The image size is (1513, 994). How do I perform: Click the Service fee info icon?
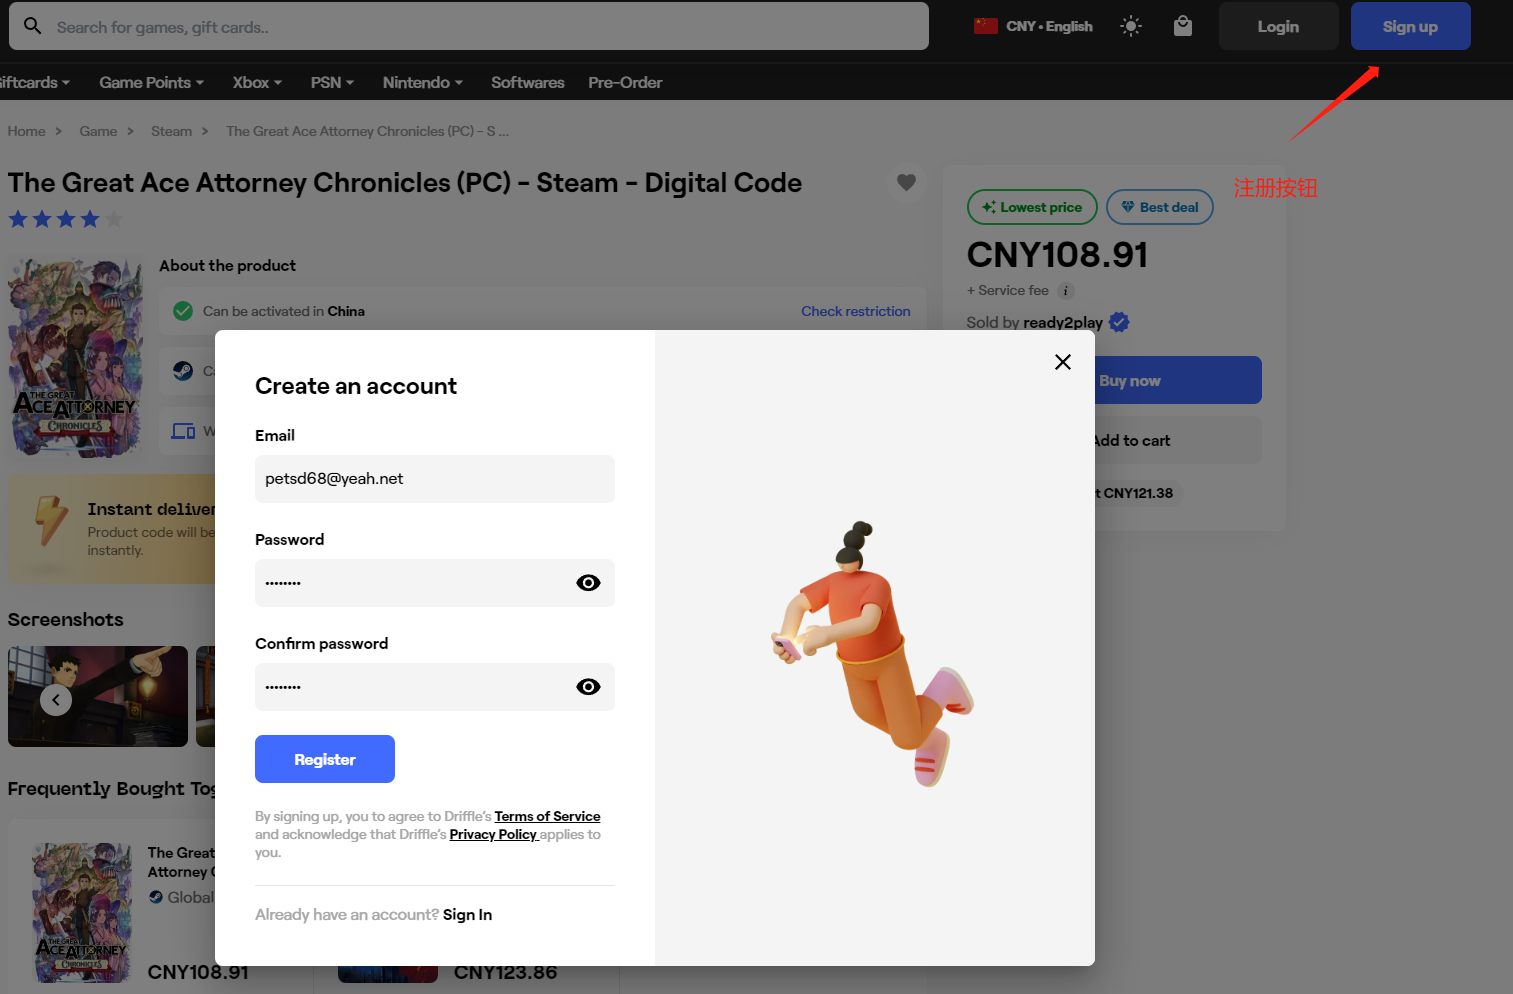(1066, 291)
